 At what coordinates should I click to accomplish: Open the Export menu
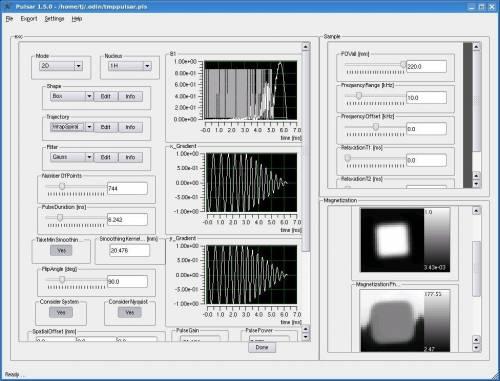point(29,19)
